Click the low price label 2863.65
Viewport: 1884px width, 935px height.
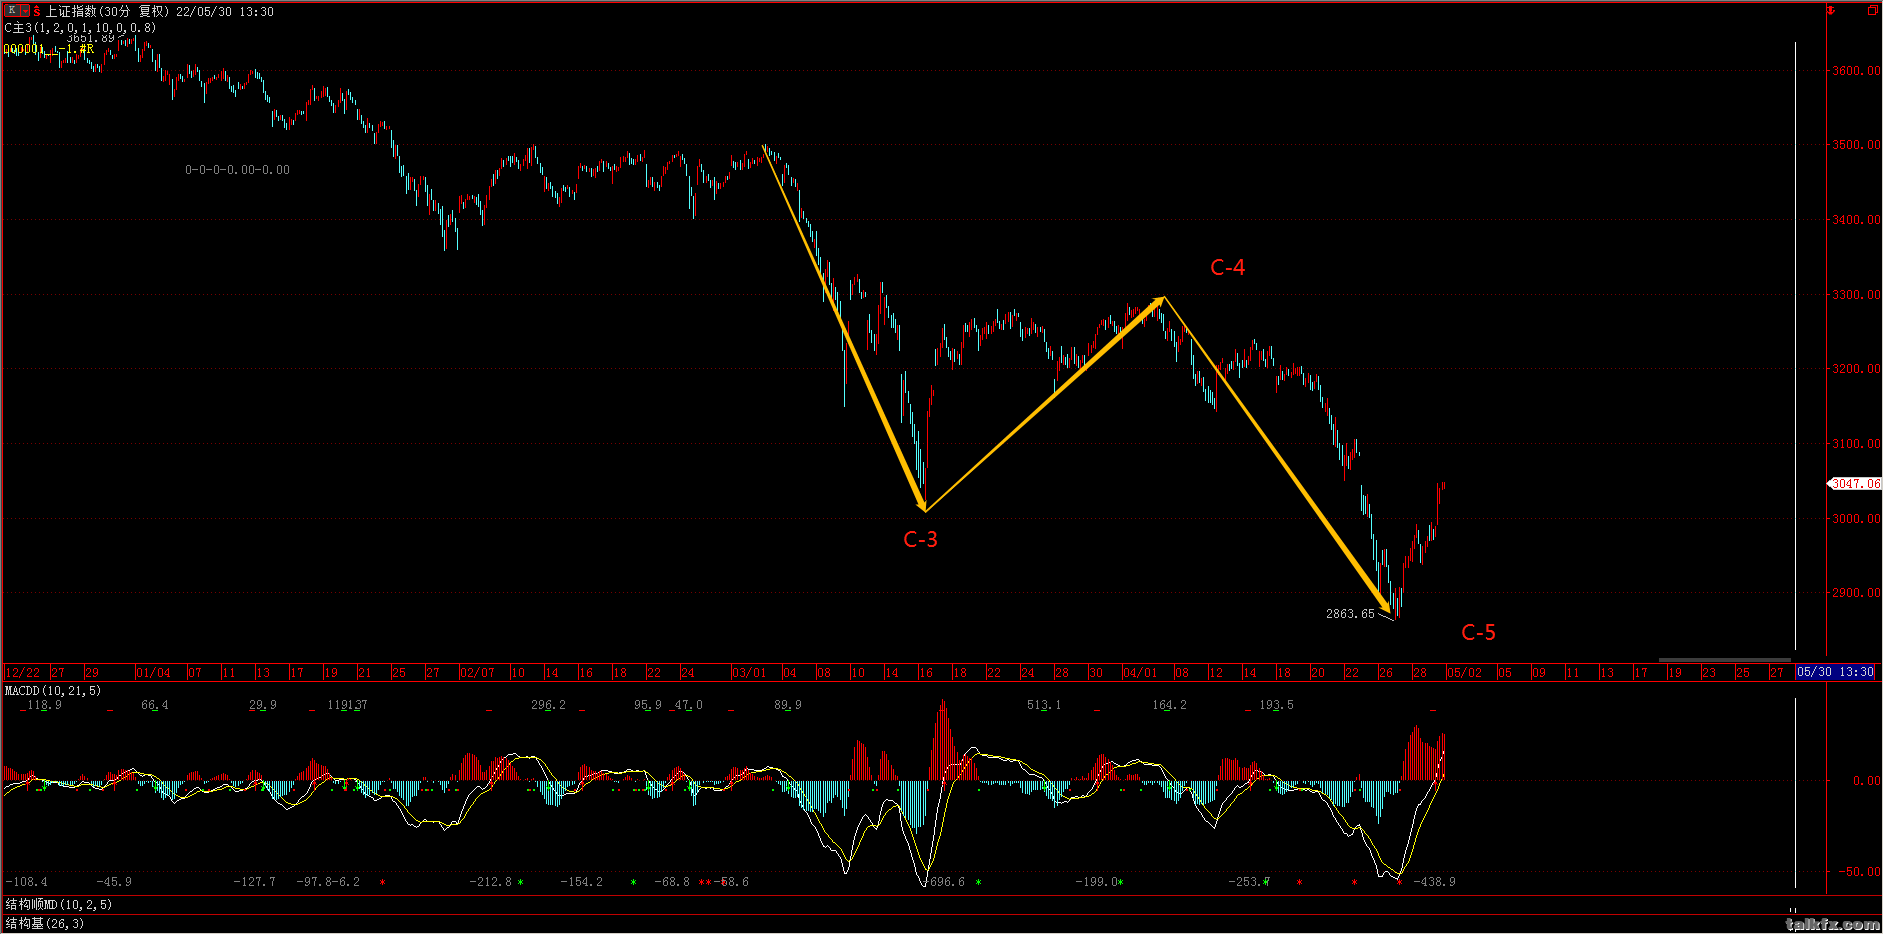(x=1350, y=614)
